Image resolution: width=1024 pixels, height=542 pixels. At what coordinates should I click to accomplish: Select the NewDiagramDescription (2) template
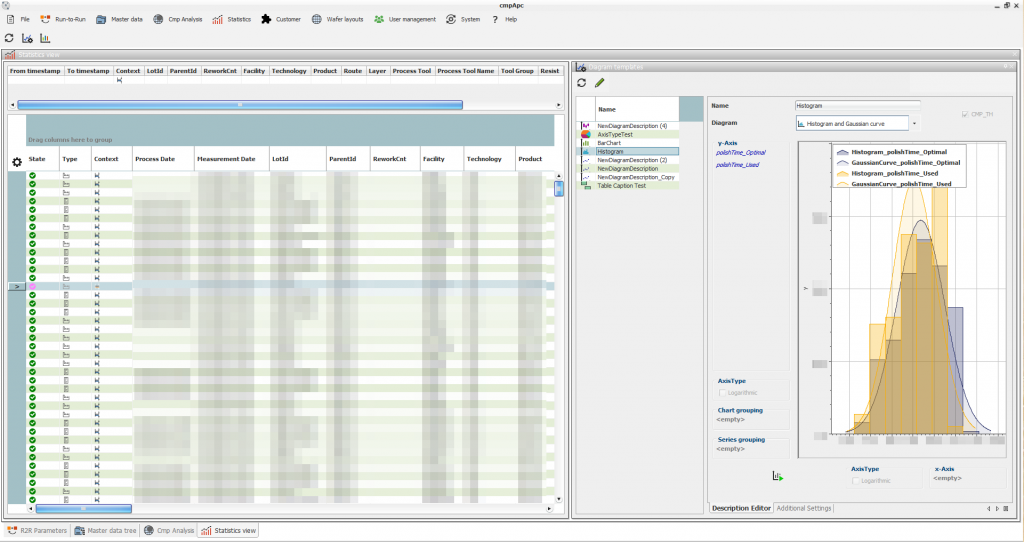(632, 159)
